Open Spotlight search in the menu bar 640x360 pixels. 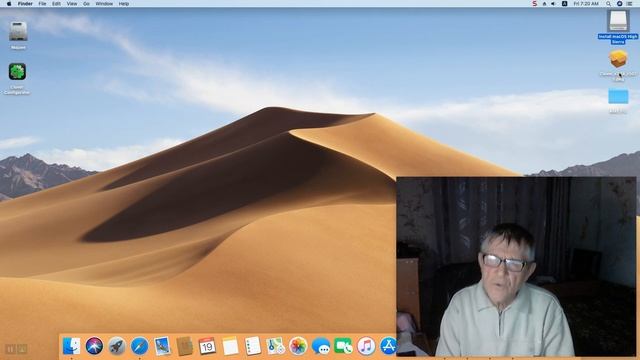(x=608, y=4)
